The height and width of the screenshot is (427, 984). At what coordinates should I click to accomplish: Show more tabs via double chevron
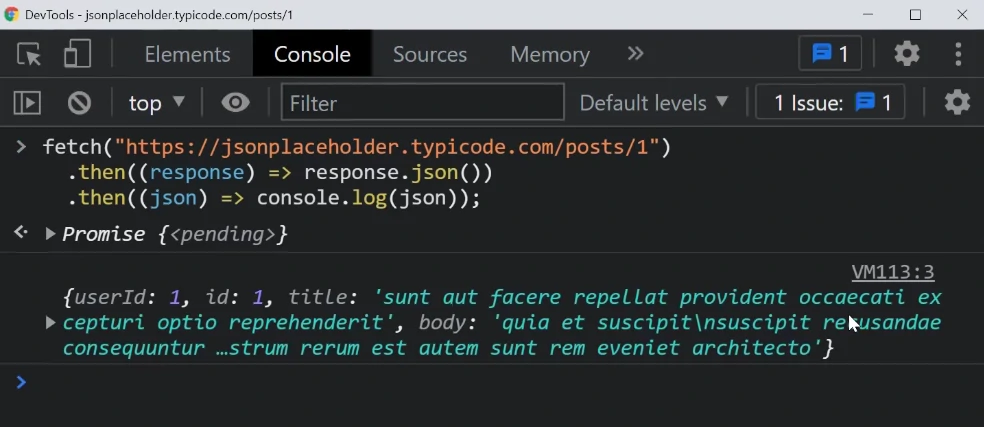[635, 54]
